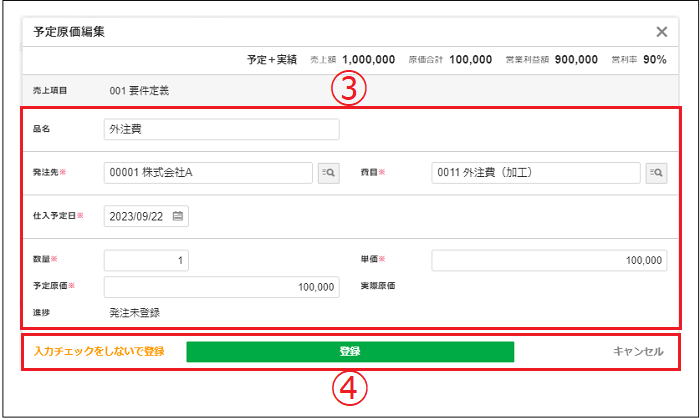Open supplier search next to 発注先 field
The height and width of the screenshot is (420, 700).
[329, 173]
